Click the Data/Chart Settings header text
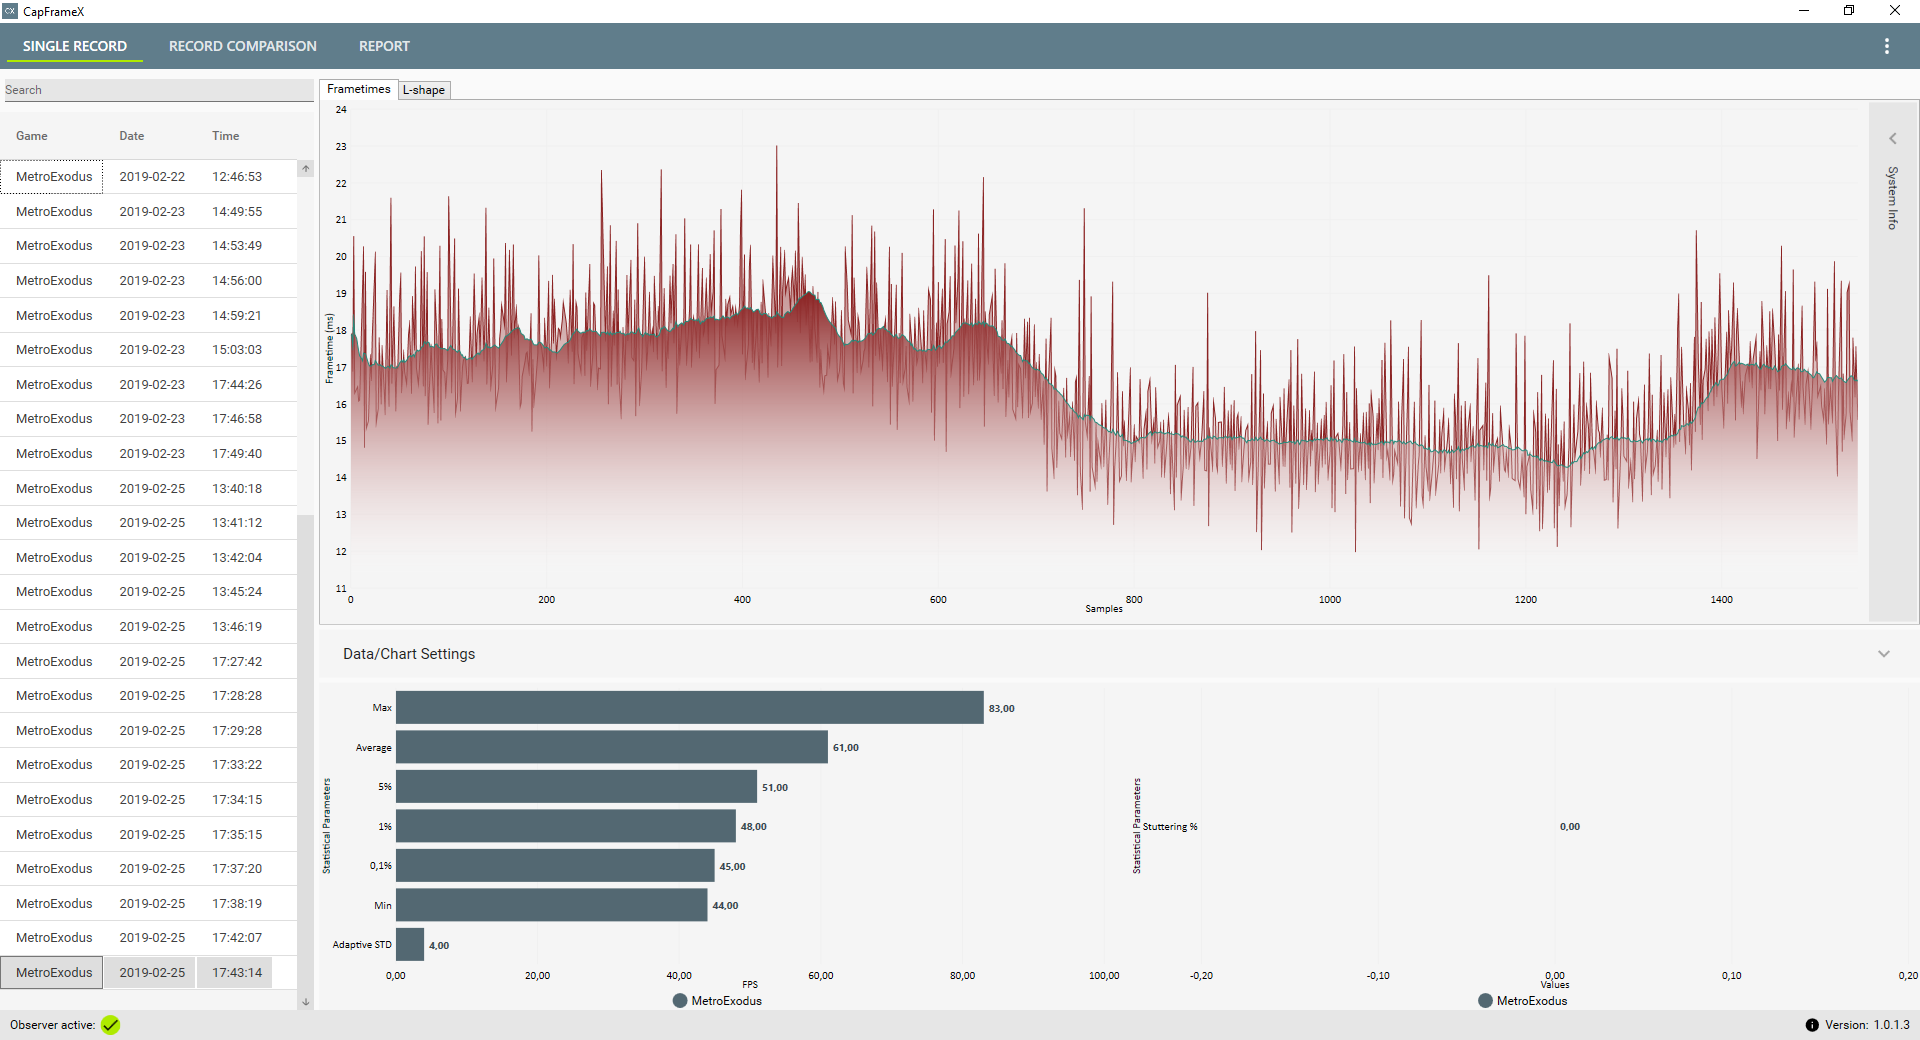1920x1040 pixels. pos(409,654)
